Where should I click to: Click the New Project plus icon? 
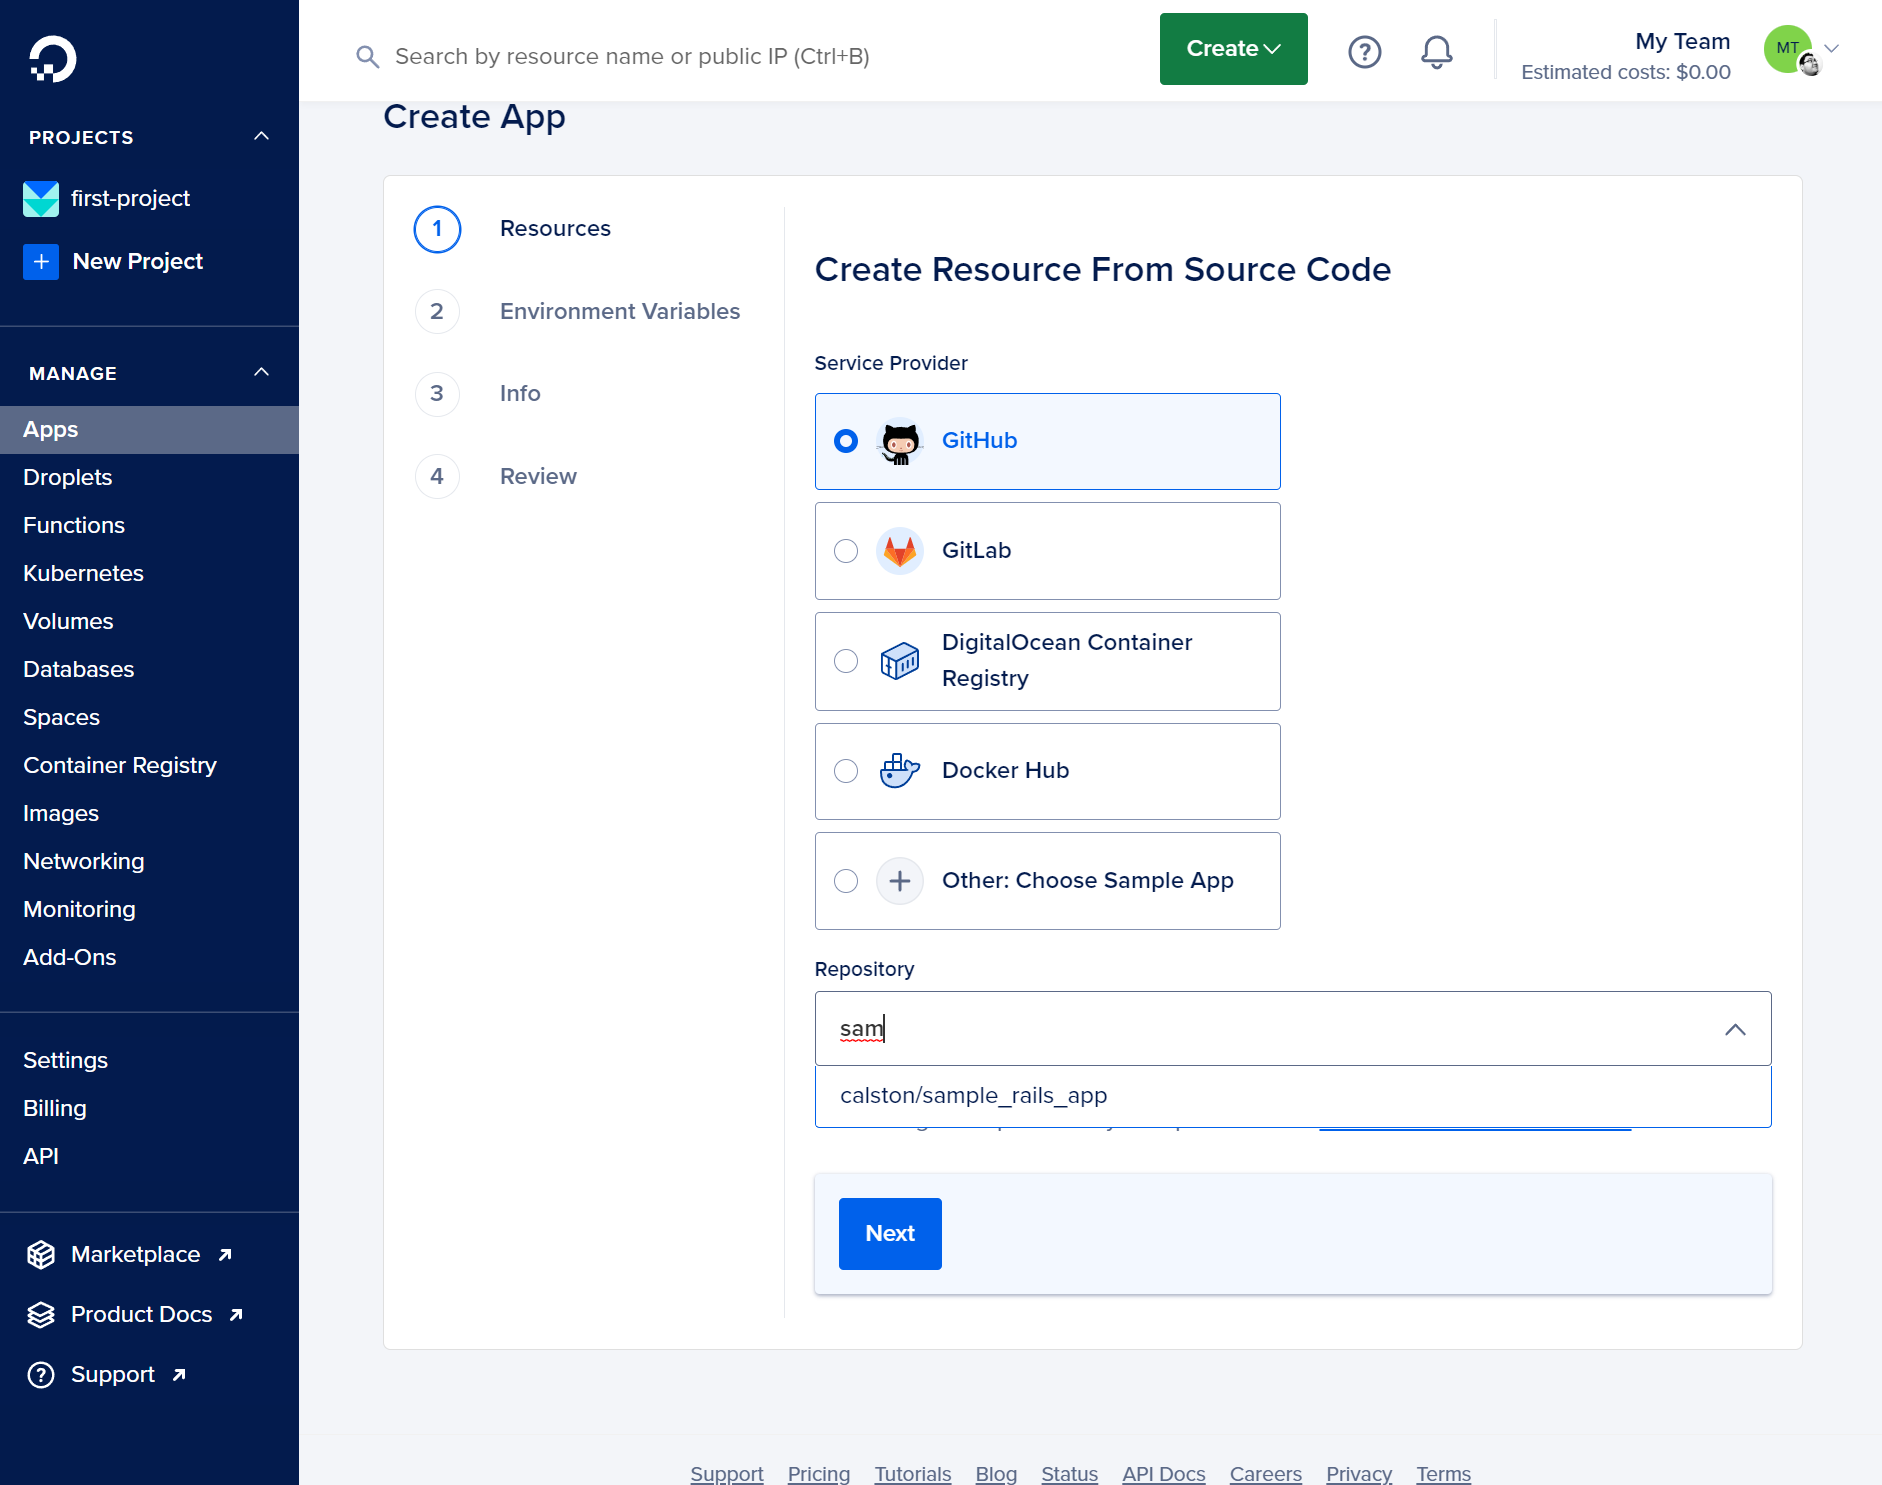(41, 262)
